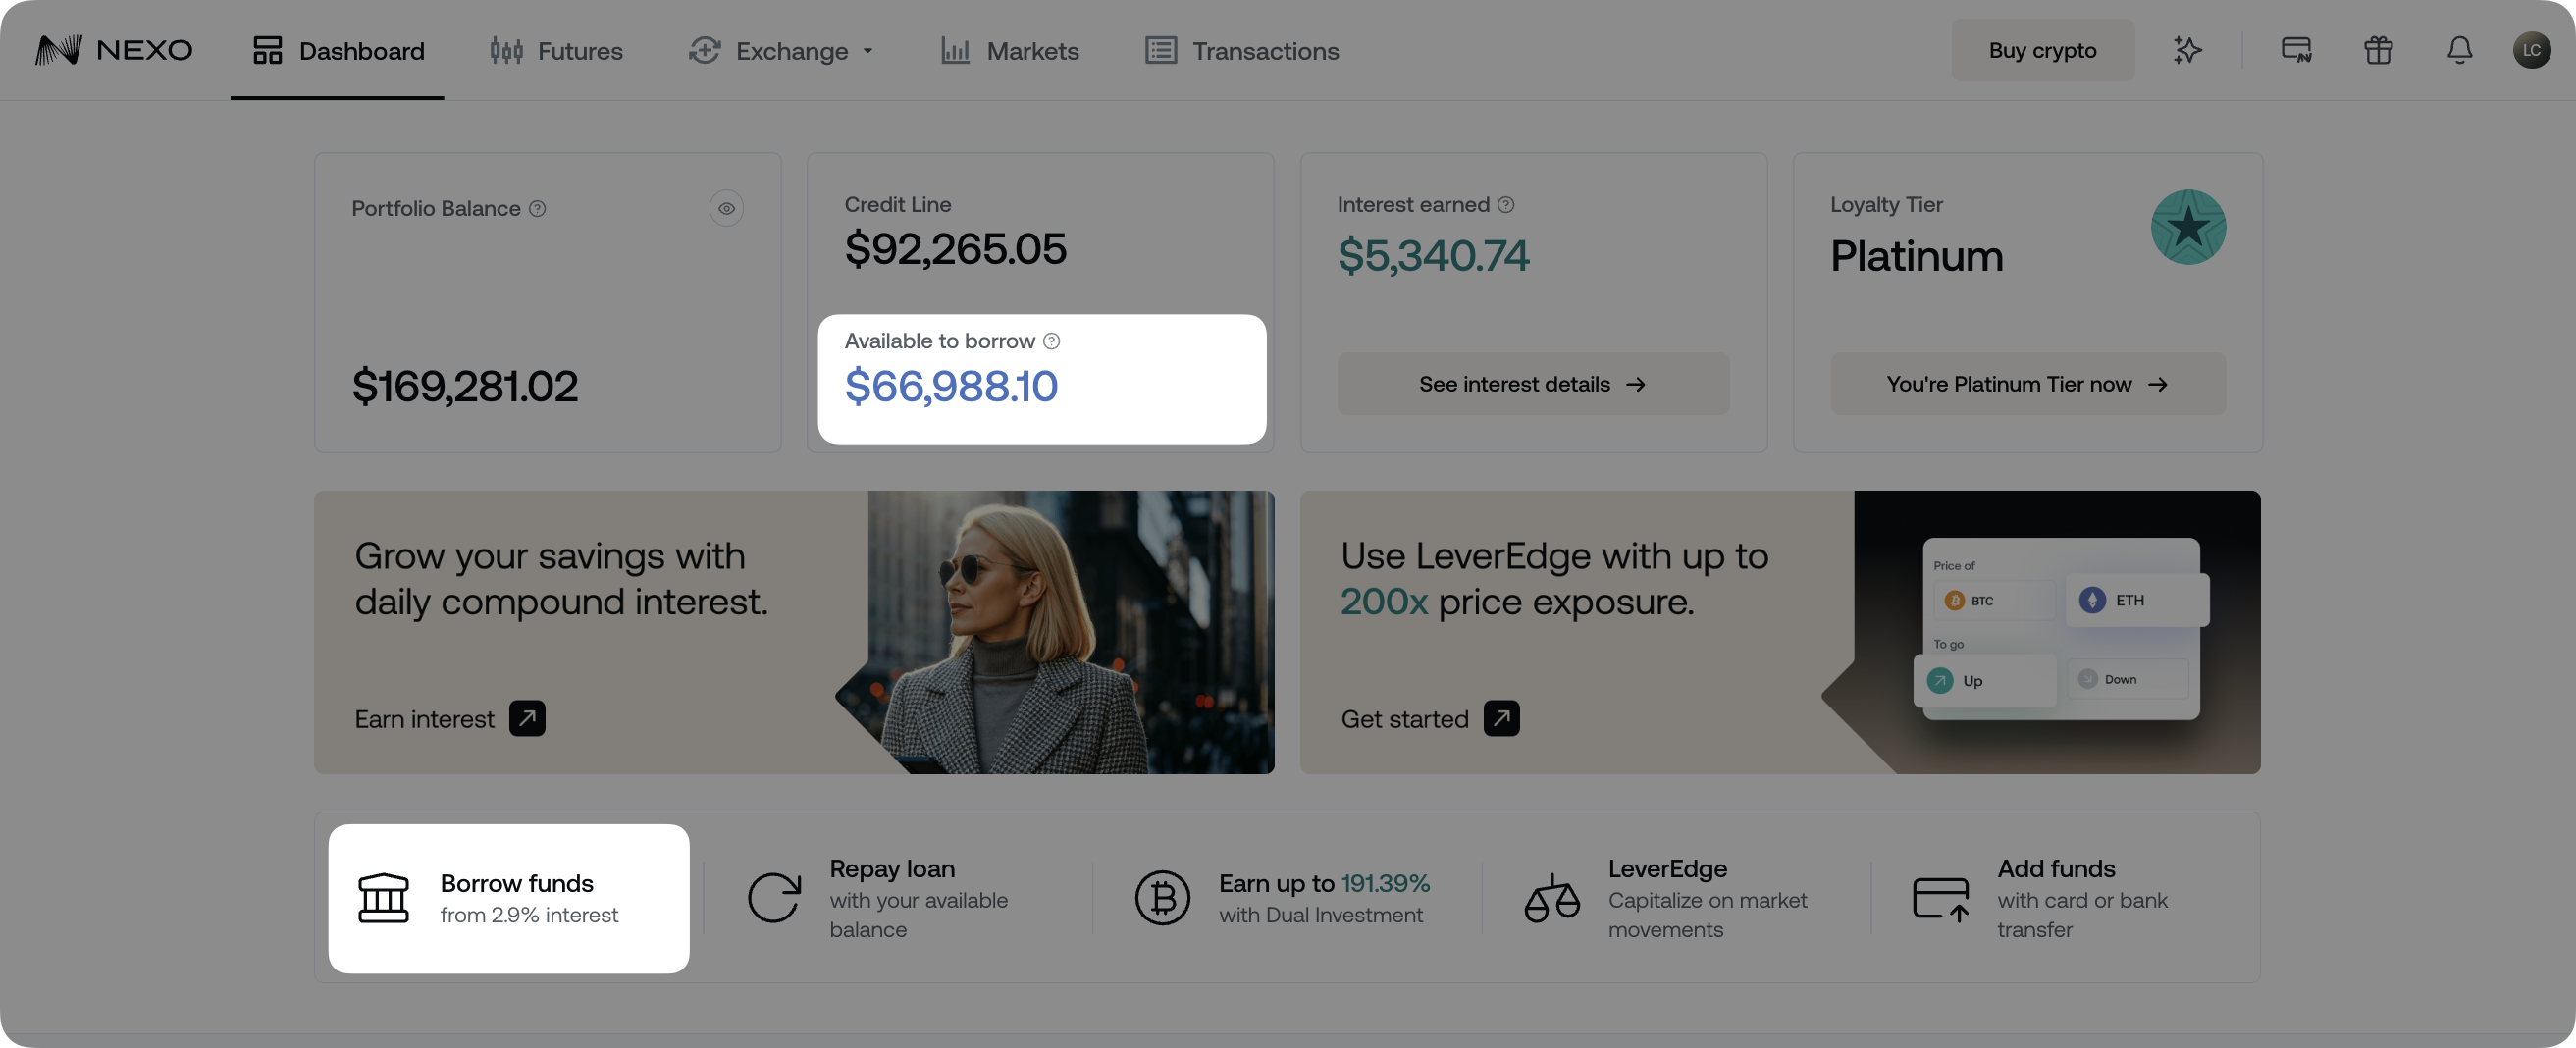Image resolution: width=2576 pixels, height=1048 pixels.
Task: Open the LC profile avatar menu
Action: click(x=2533, y=49)
